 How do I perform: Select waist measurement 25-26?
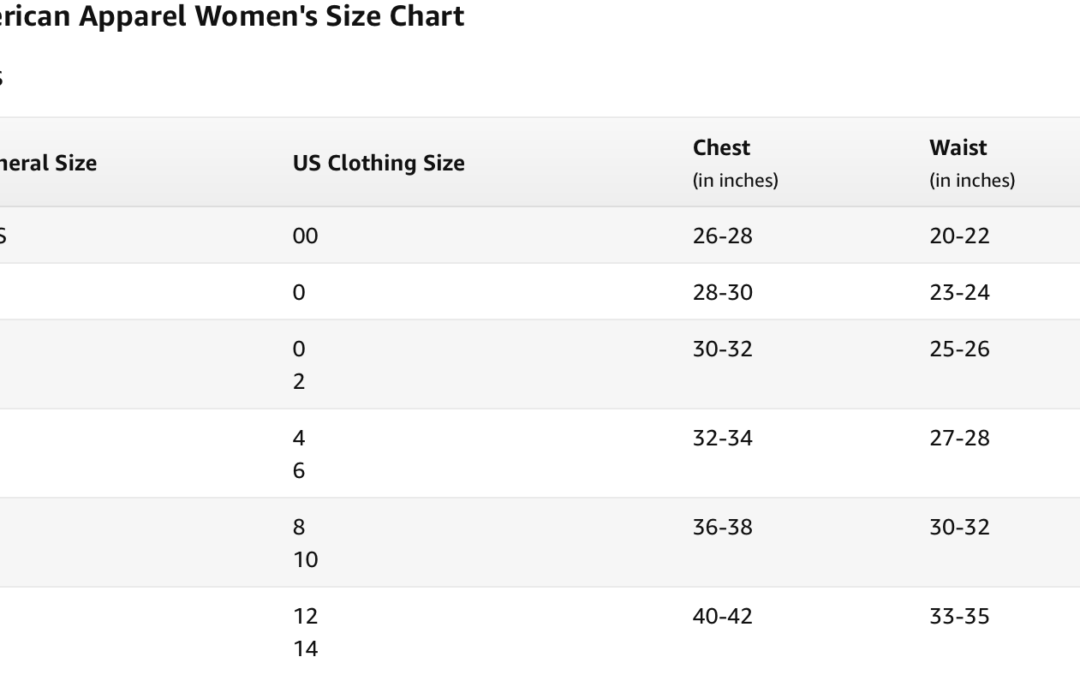point(959,349)
